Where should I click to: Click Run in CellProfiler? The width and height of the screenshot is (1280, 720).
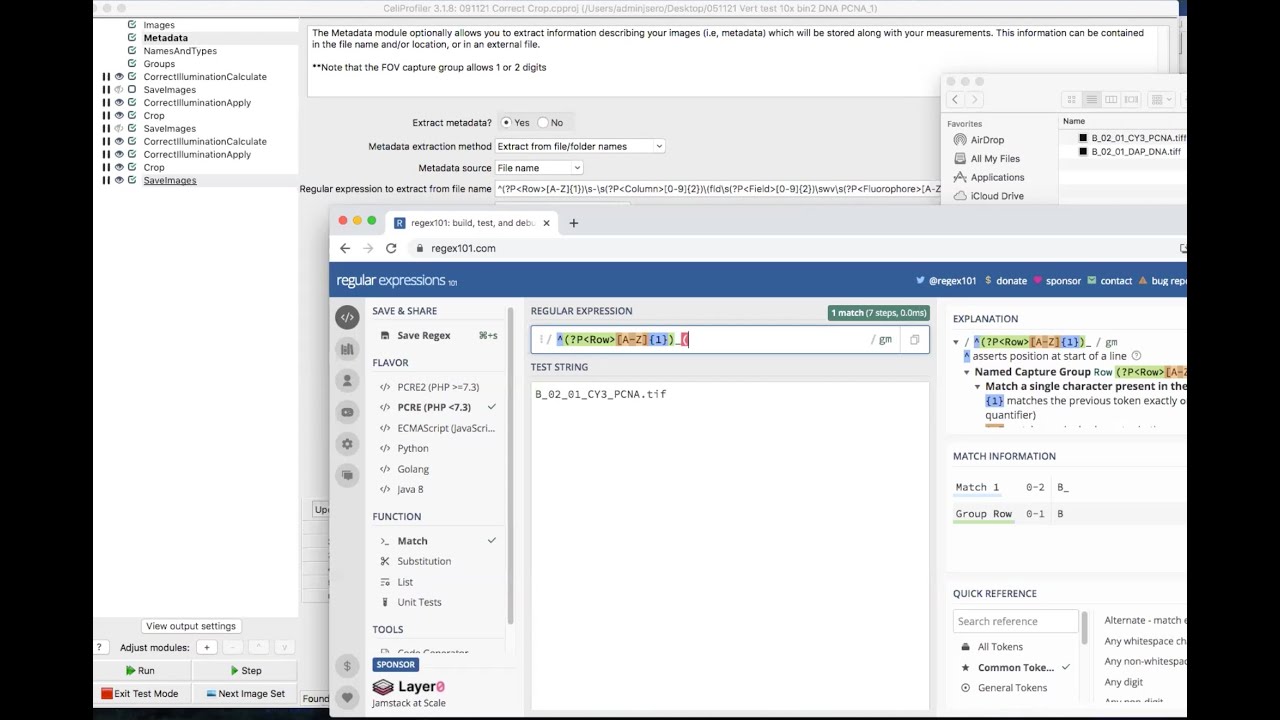coord(140,671)
